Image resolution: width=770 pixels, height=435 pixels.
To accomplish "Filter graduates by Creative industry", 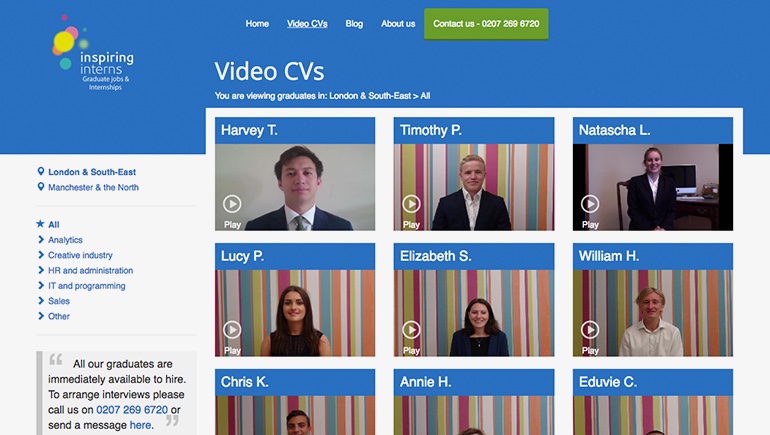I will point(81,255).
